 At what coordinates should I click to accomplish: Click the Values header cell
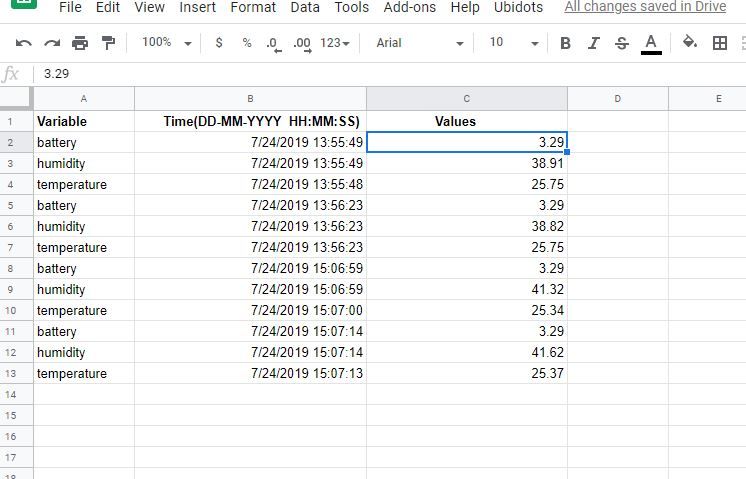click(x=467, y=121)
